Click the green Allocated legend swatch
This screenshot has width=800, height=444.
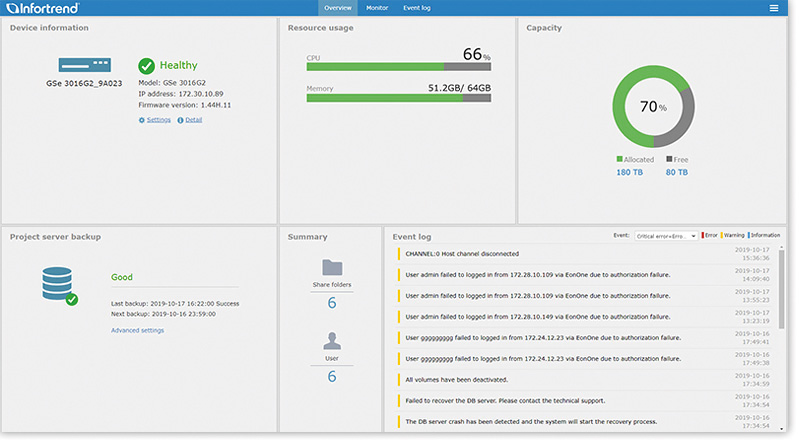(x=619, y=159)
